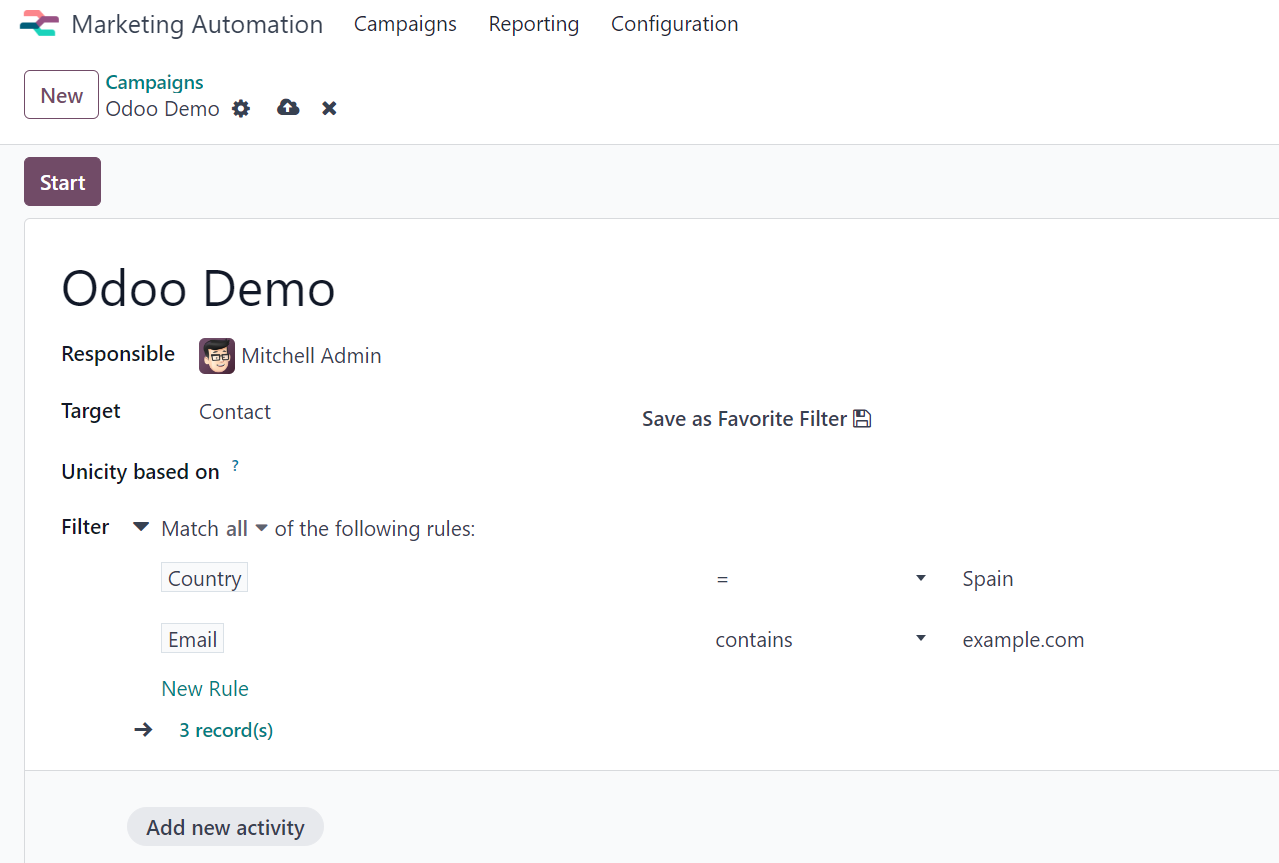Click Save as Favorite Filter text

tap(744, 419)
